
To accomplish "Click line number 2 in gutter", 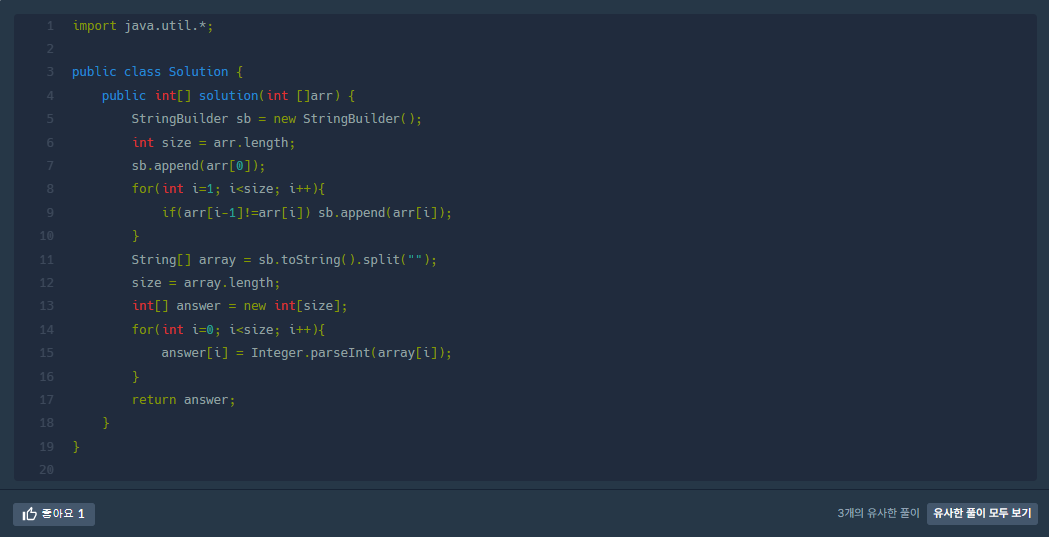I will [x=50, y=49].
